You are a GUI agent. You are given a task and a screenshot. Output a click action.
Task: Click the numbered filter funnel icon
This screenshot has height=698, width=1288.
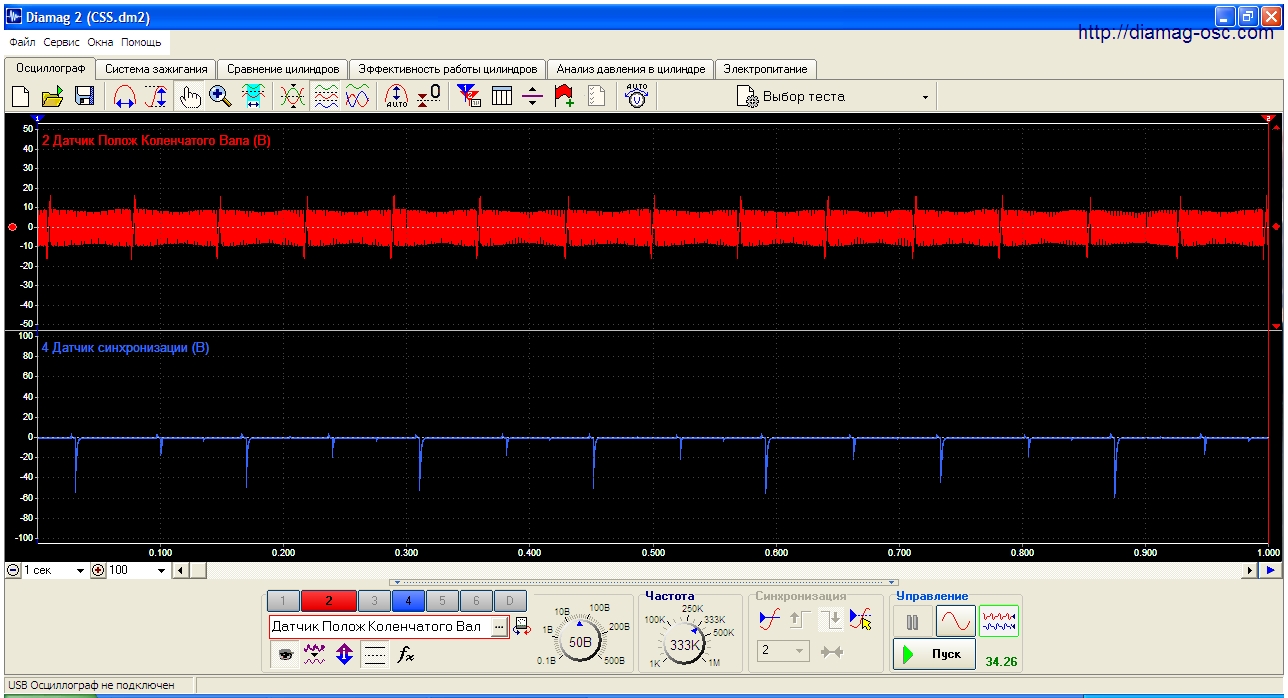tap(468, 97)
